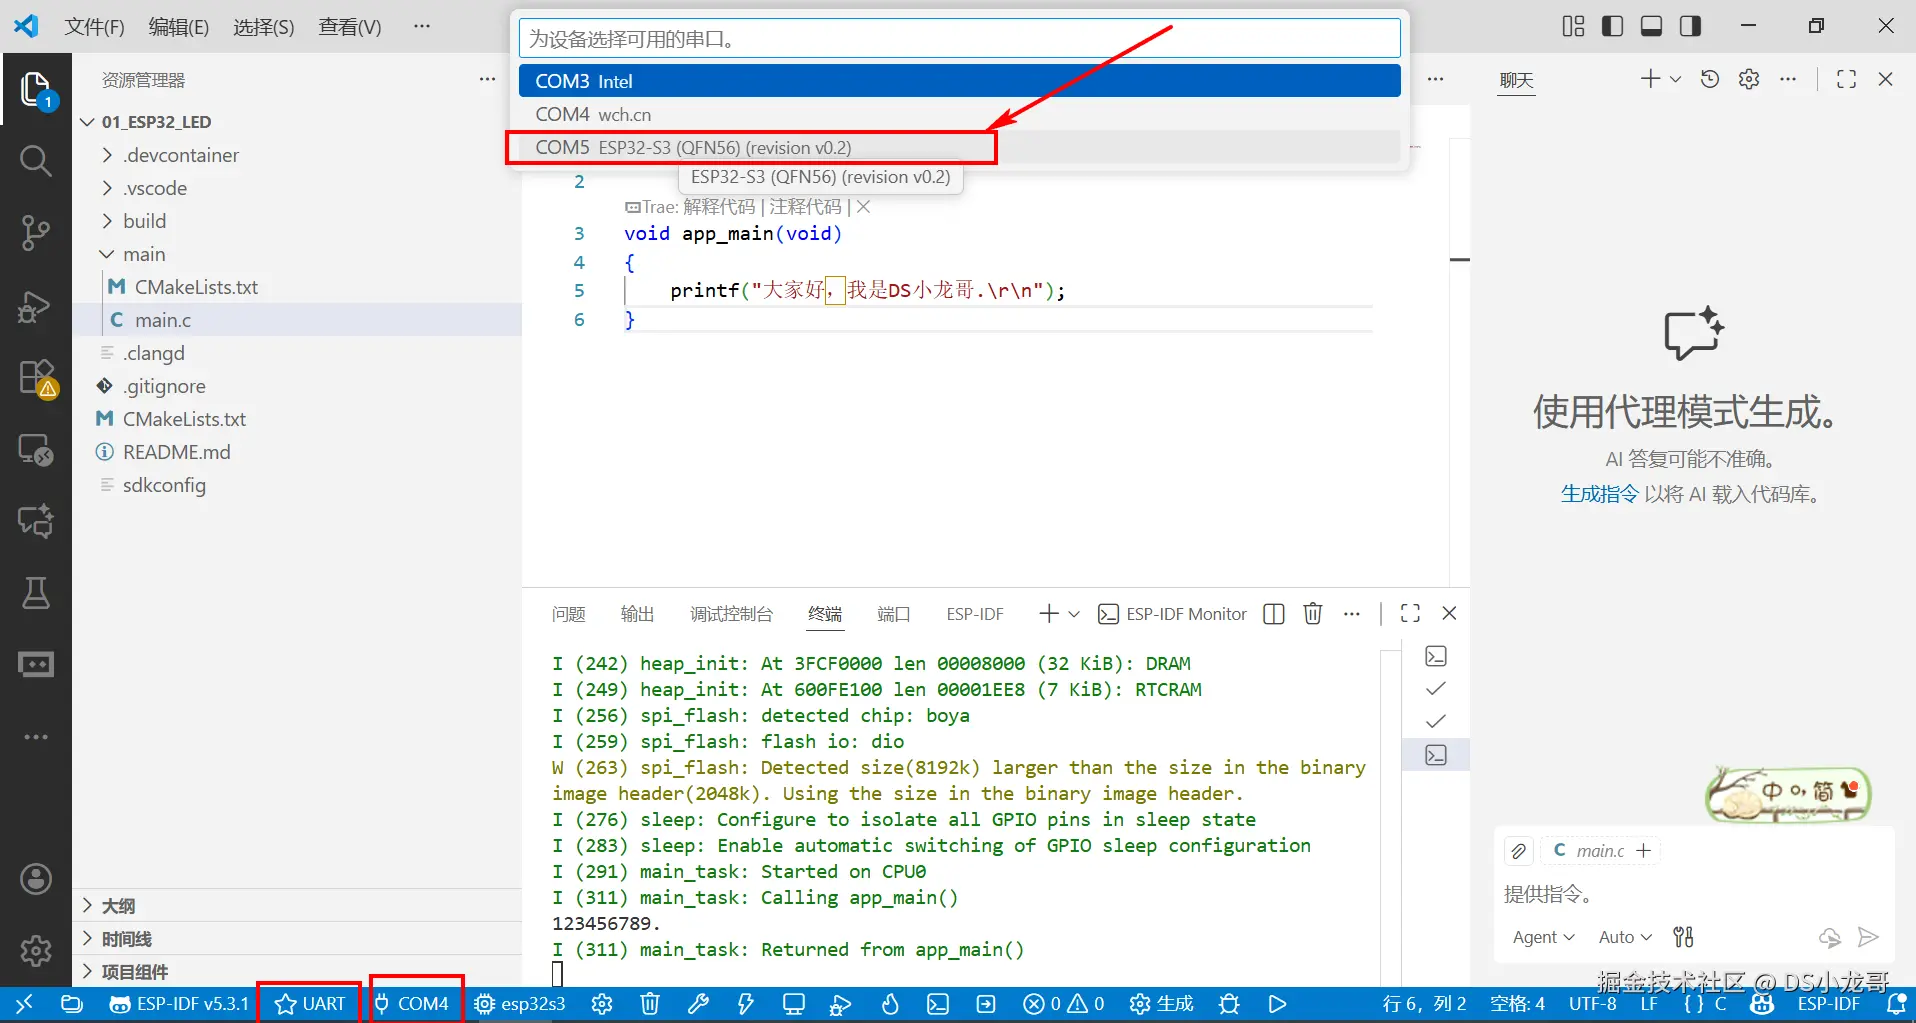Open SDK configuration gear next to esp32s3

602,1004
